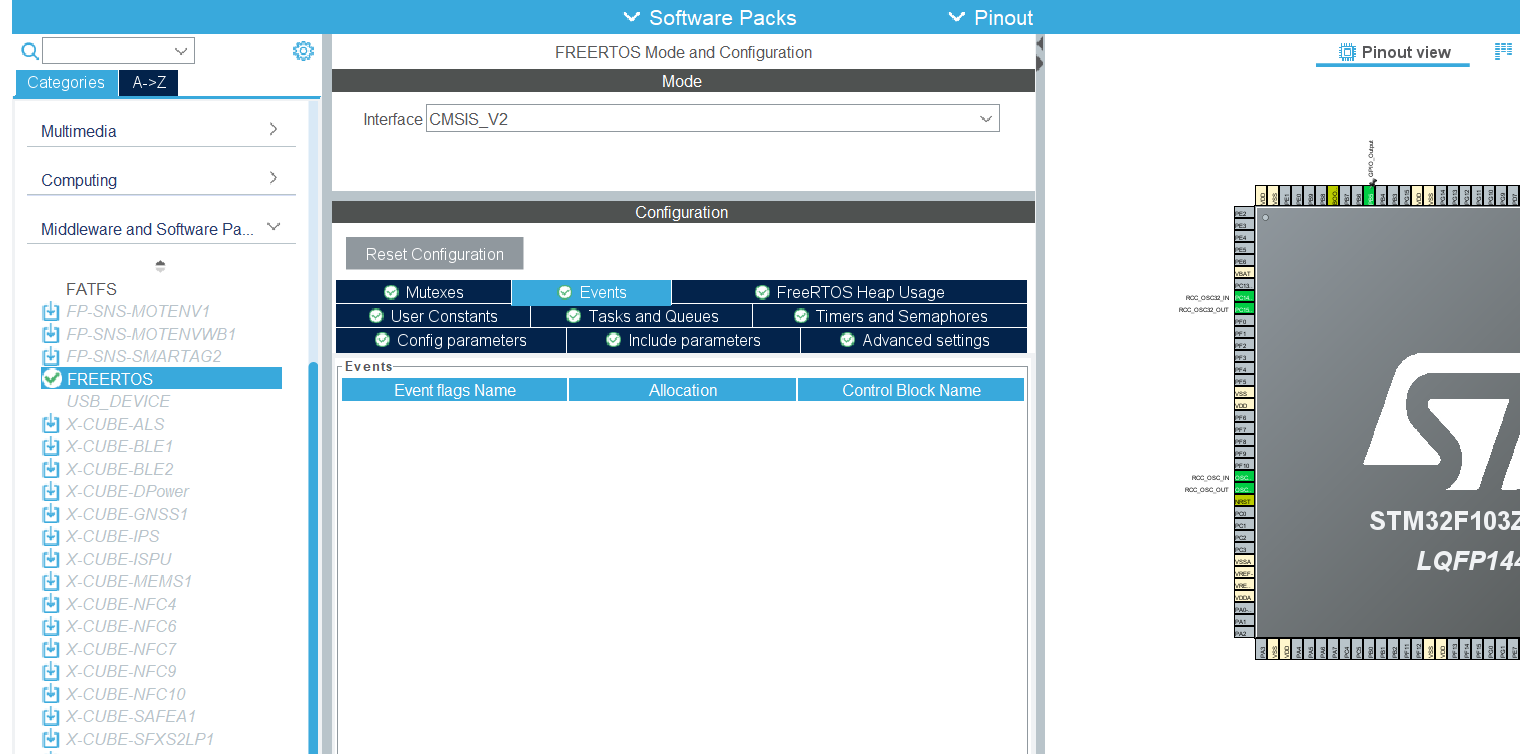This screenshot has width=1520, height=754.
Task: Open the Mutexes tab
Action: point(423,292)
